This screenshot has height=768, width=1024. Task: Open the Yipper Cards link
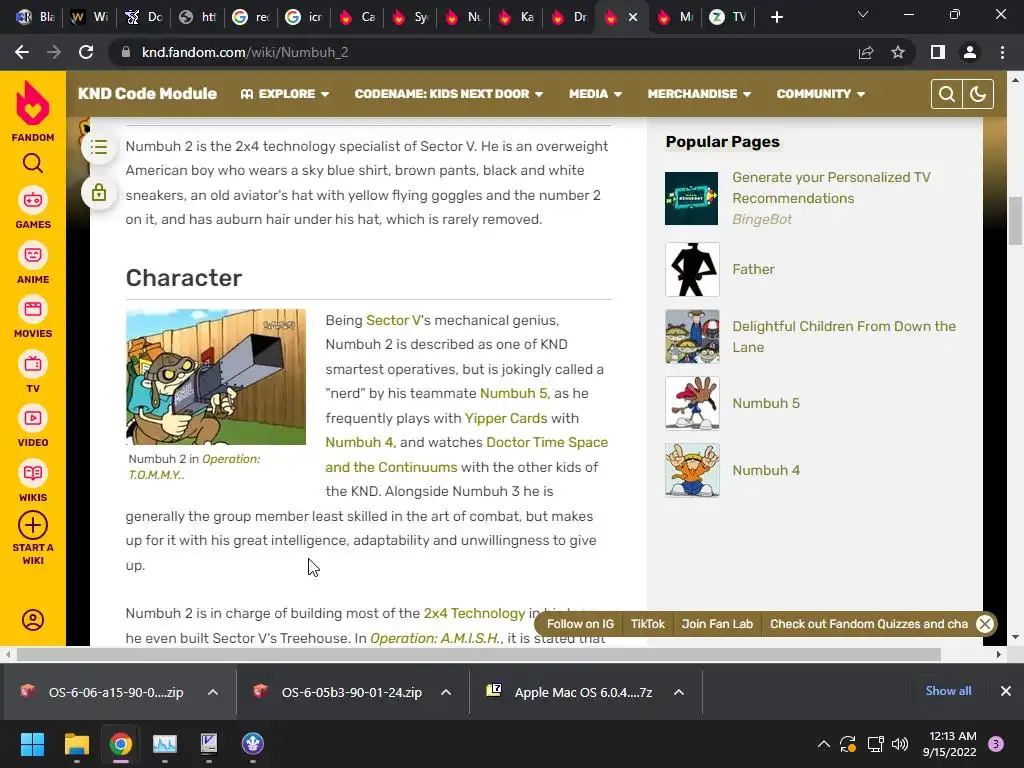pos(505,418)
